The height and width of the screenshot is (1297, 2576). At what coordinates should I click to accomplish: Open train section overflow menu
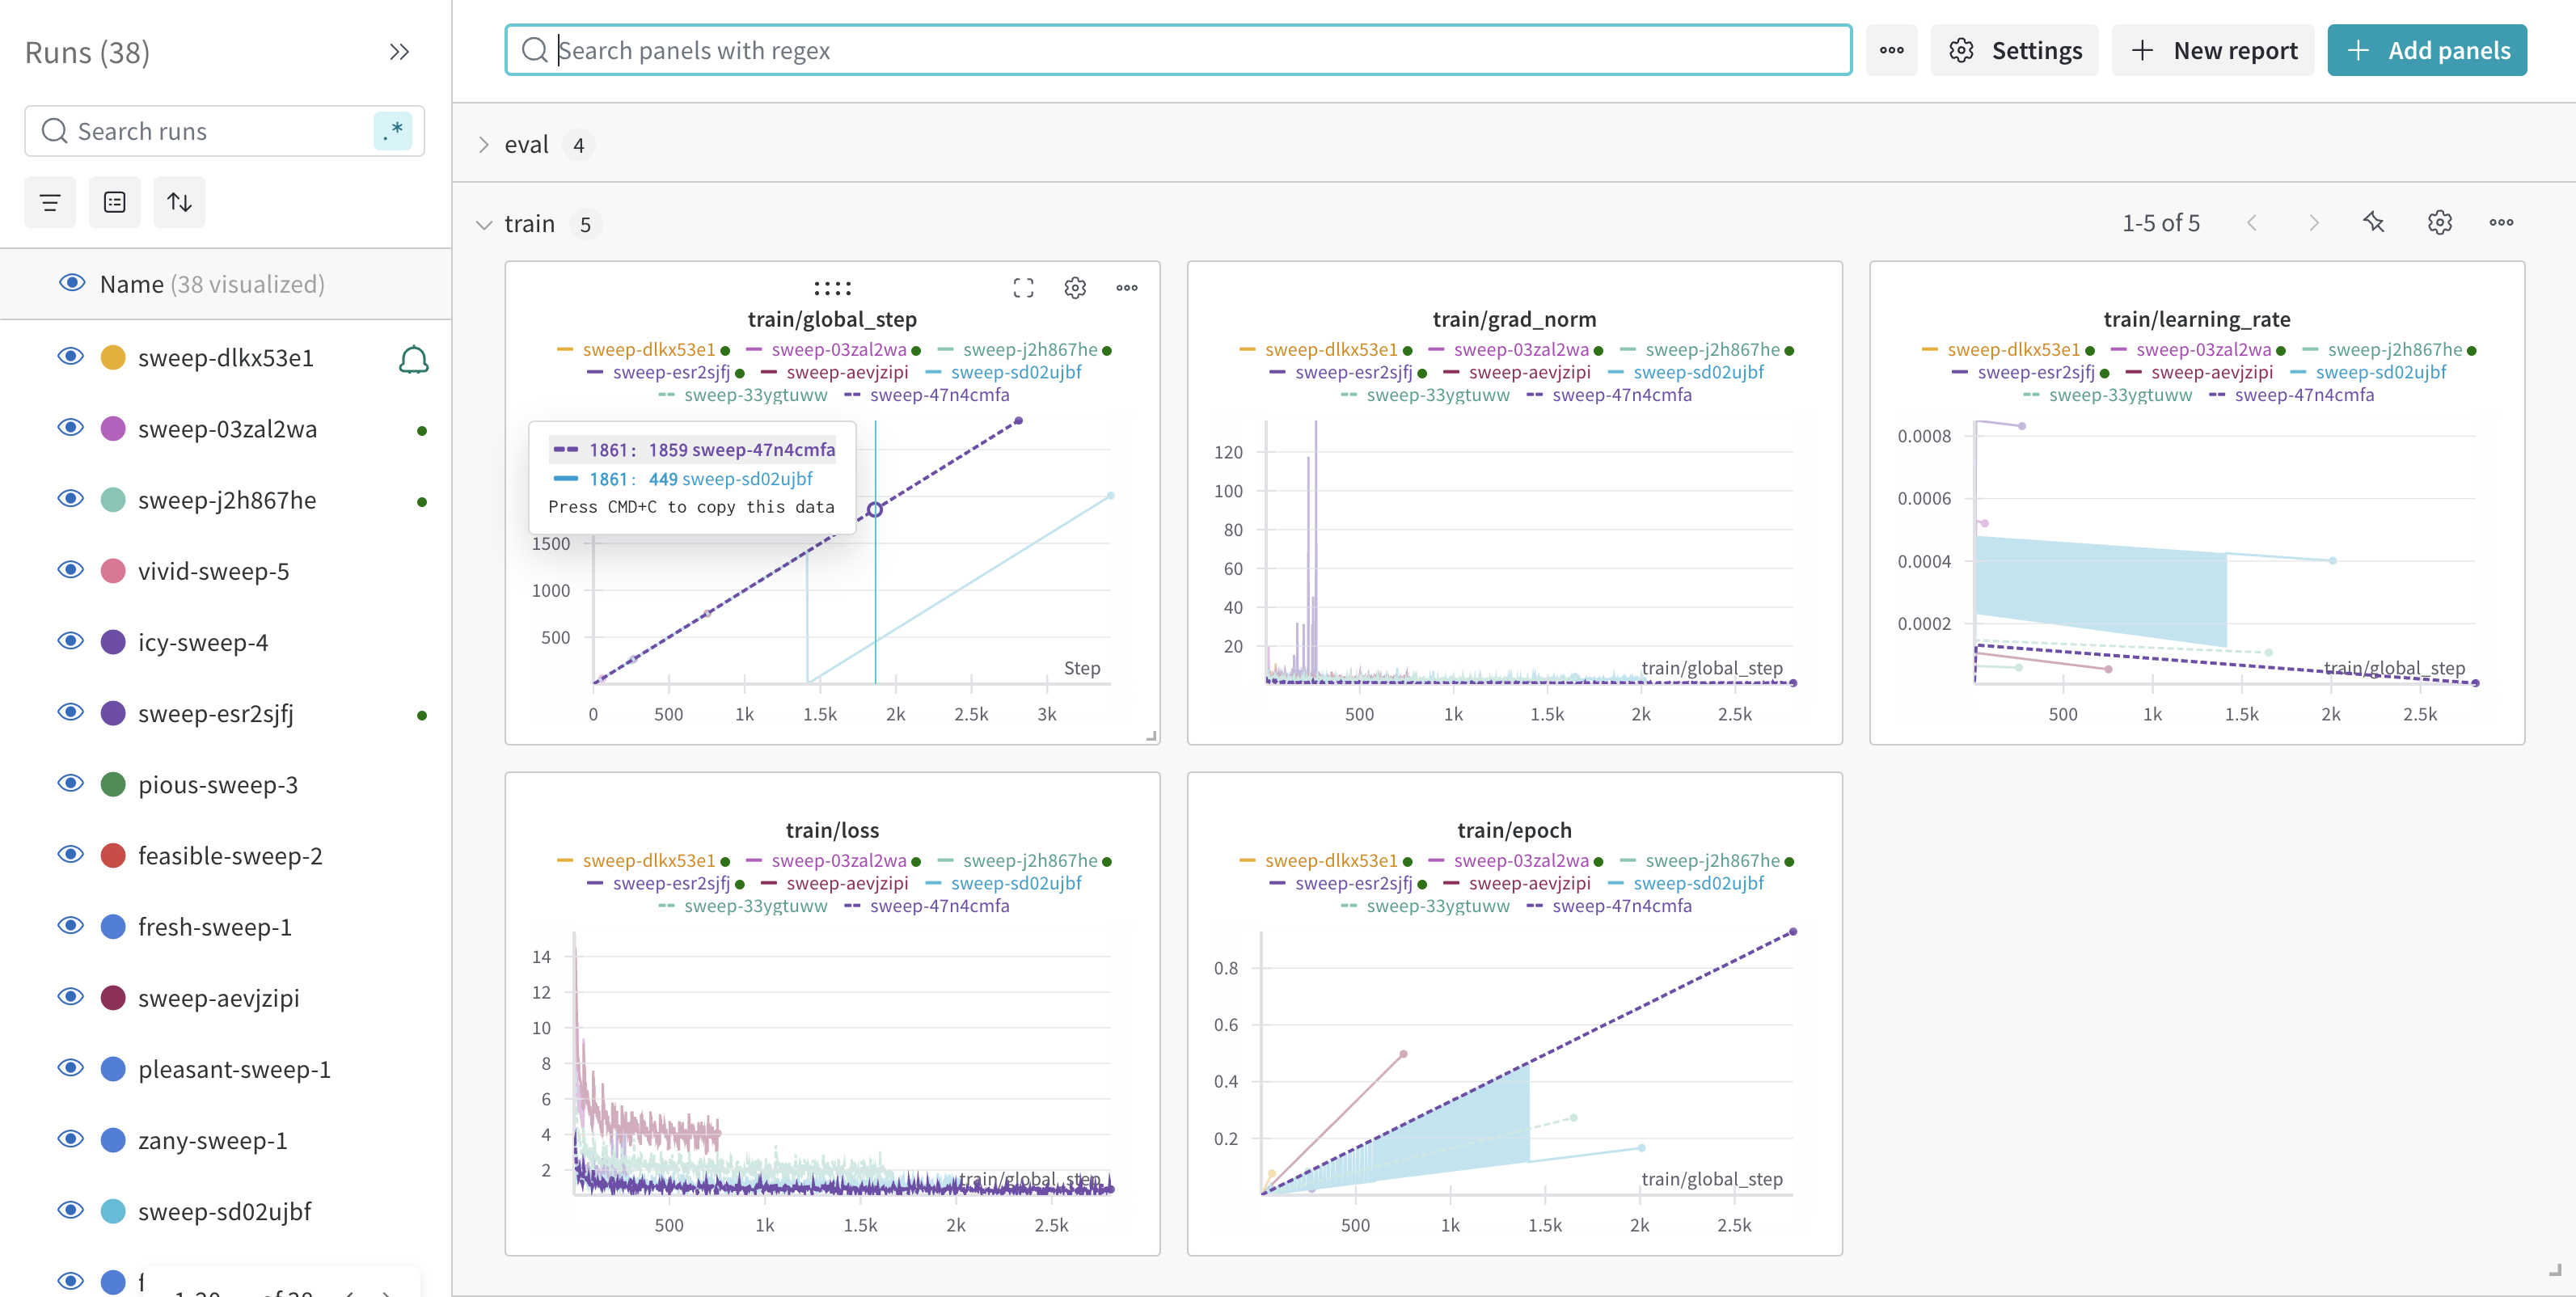2501,223
